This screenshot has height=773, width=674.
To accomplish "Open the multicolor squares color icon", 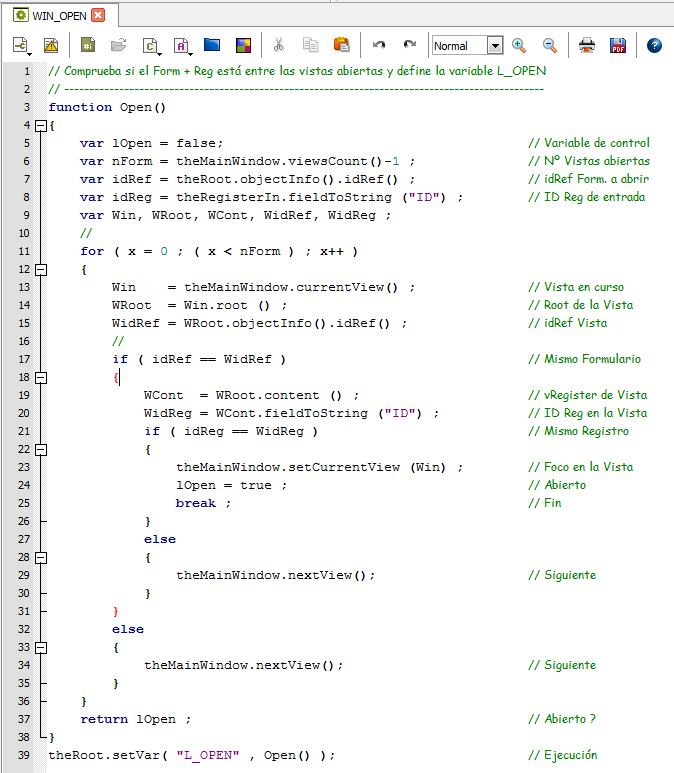I will (x=244, y=45).
